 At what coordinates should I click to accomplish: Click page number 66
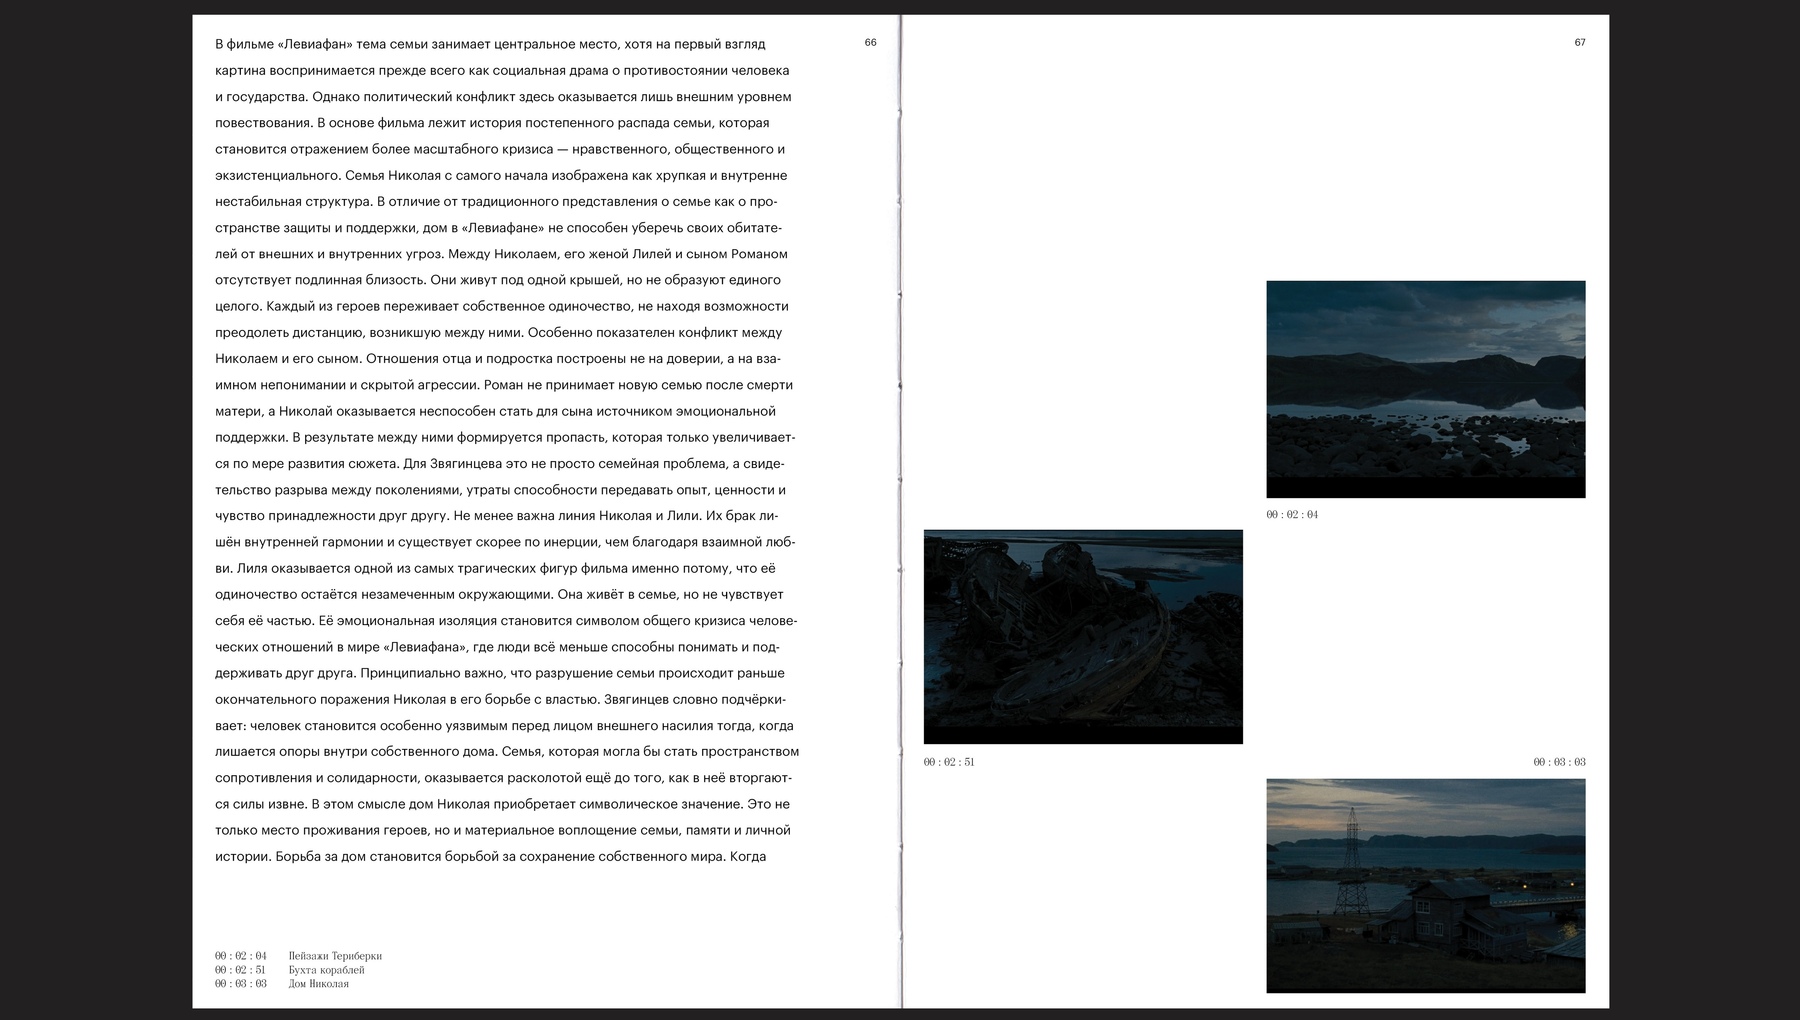[870, 42]
